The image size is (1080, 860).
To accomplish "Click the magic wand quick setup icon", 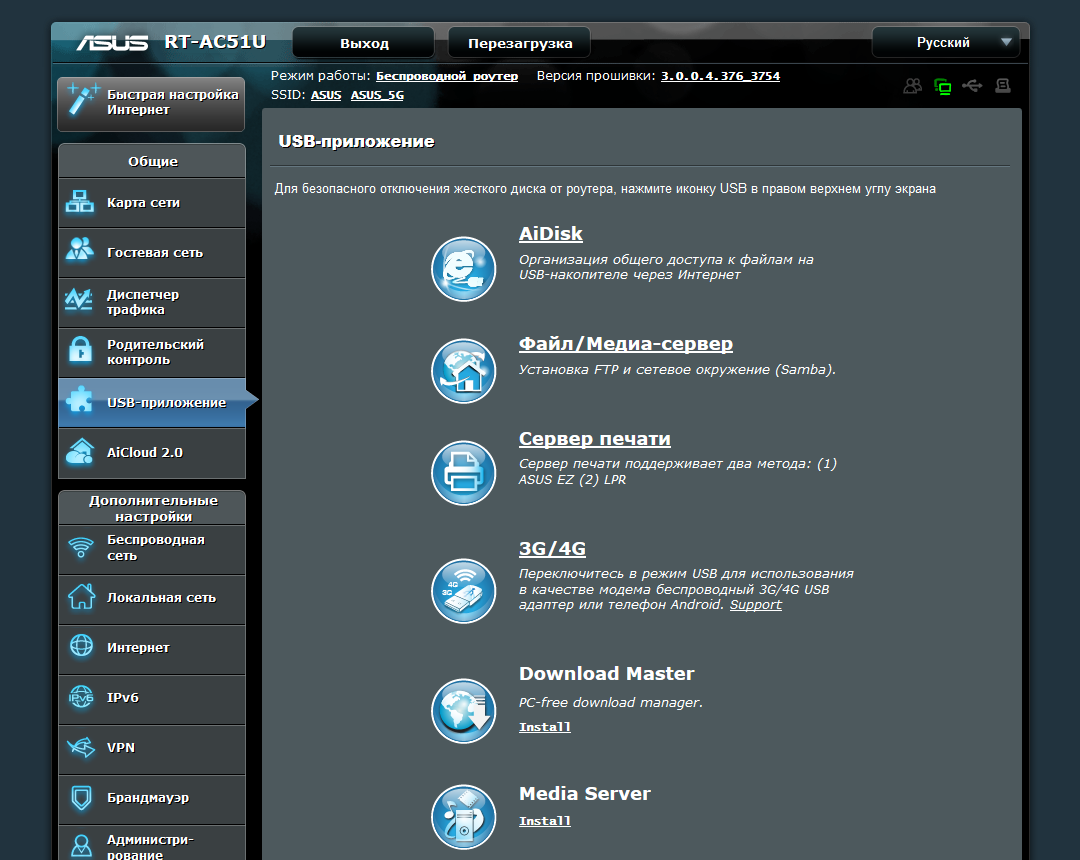I will [83, 101].
